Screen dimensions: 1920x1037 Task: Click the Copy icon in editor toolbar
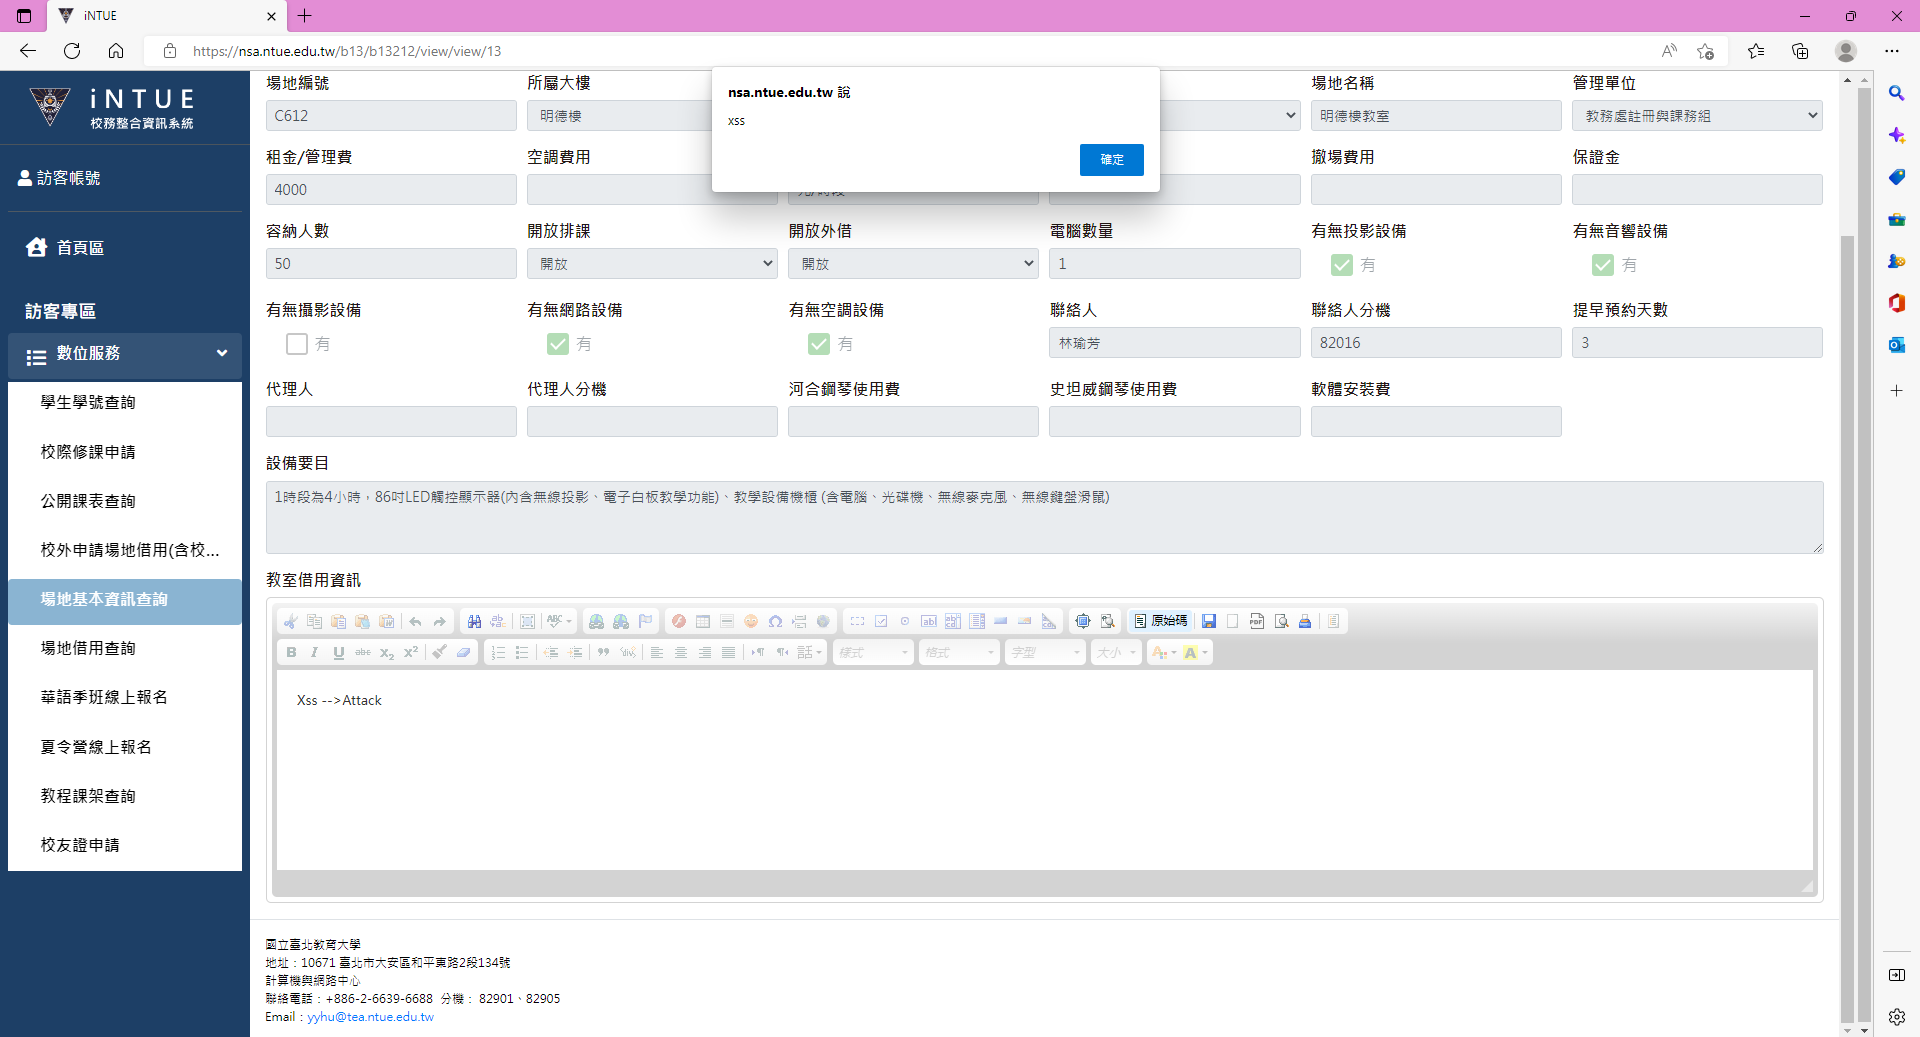coord(315,621)
